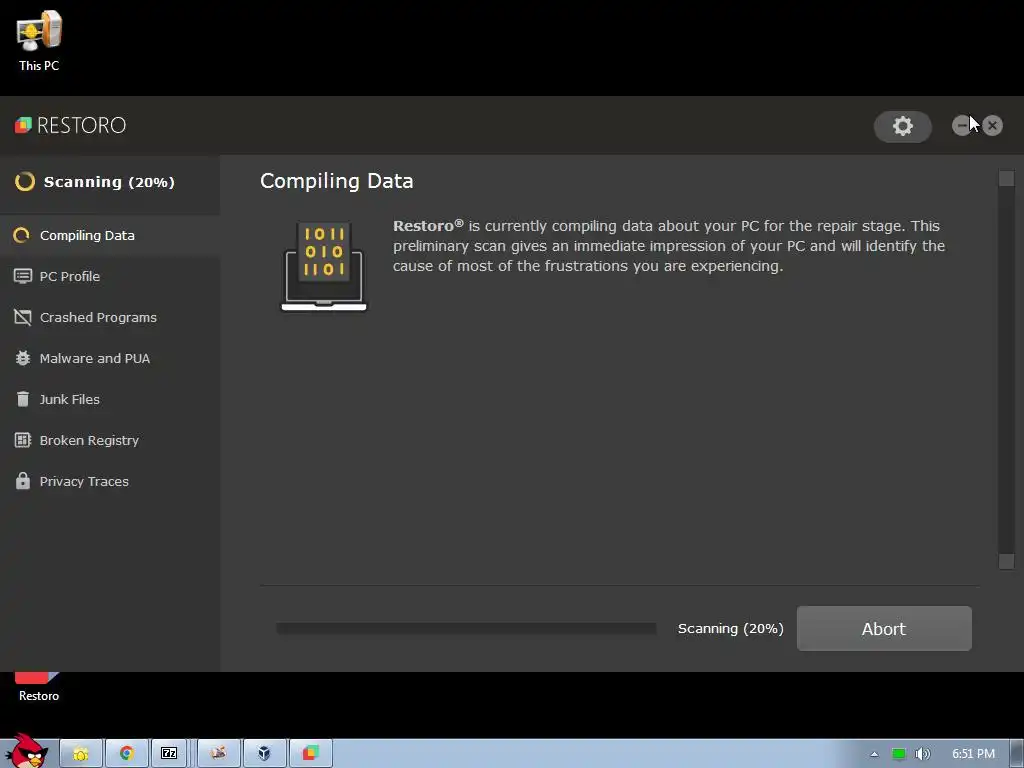The image size is (1024, 768).
Task: Click the Scanning (20%) spinner icon in the sidebar
Action: tap(25, 182)
